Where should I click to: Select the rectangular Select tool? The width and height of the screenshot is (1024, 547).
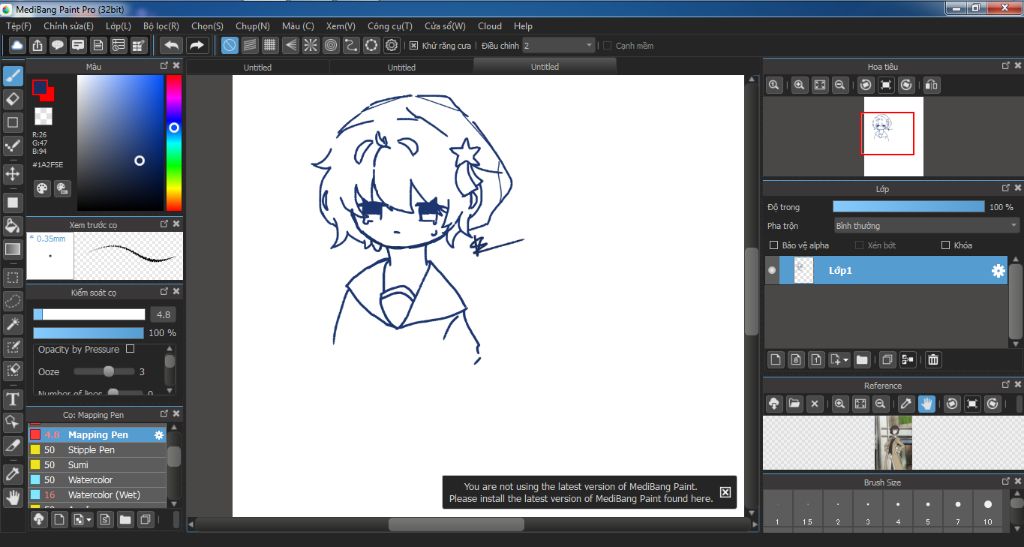pos(12,277)
